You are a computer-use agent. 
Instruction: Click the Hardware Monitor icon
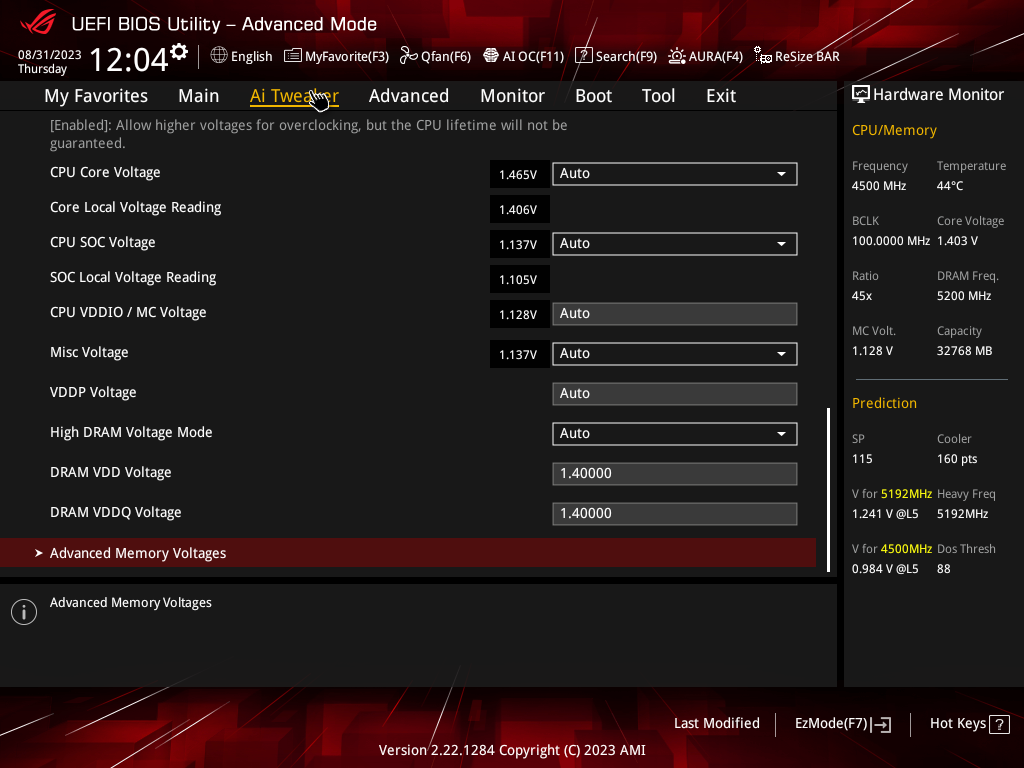[861, 95]
